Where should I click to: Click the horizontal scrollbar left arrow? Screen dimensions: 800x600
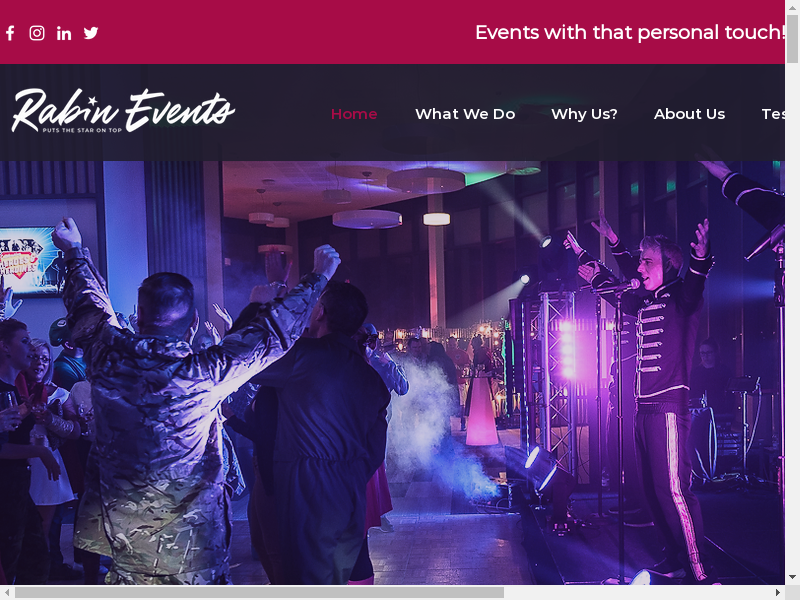click(7, 592)
